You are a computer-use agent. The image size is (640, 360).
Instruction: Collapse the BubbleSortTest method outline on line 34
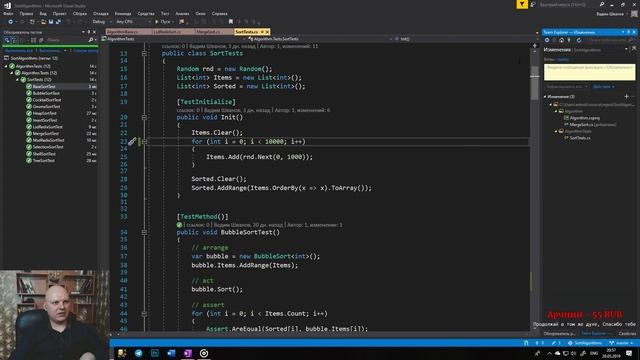pyautogui.click(x=144, y=232)
